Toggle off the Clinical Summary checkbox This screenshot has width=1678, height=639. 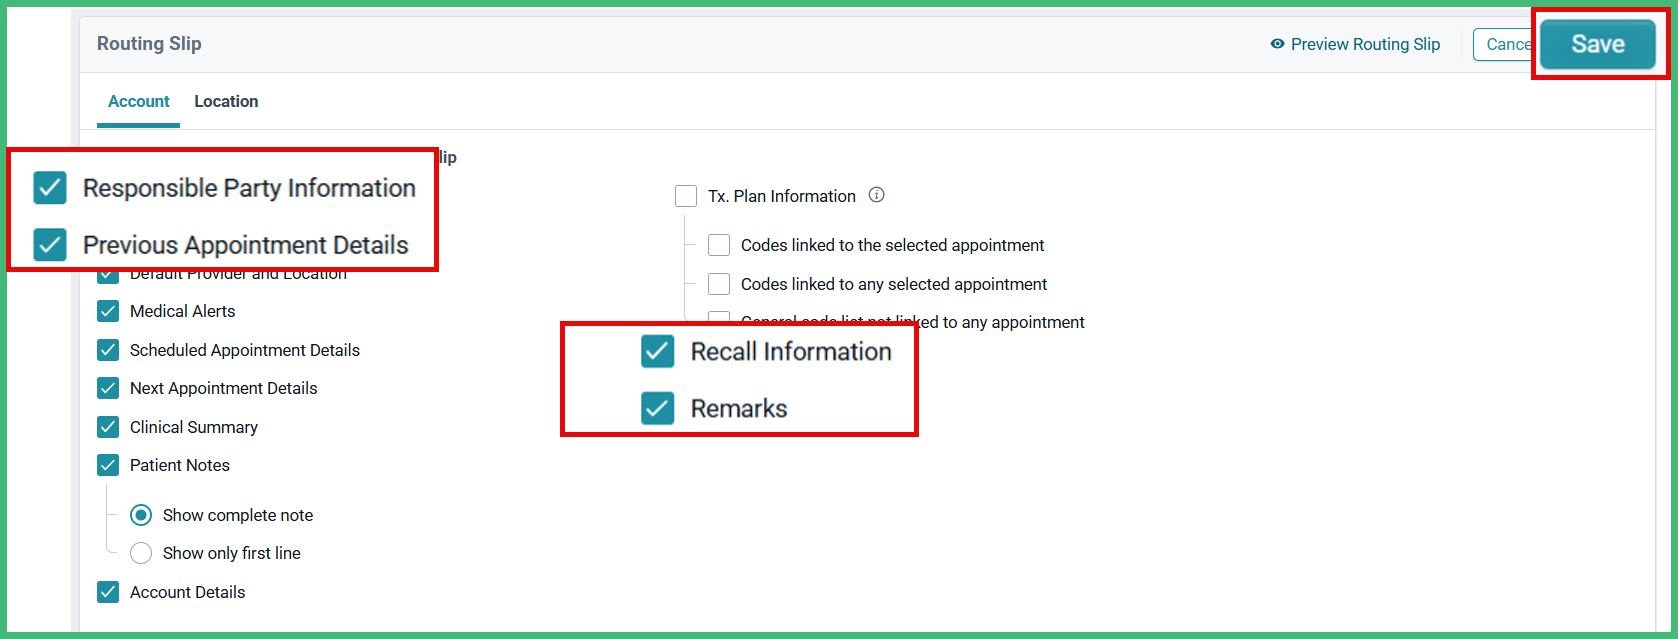point(108,426)
